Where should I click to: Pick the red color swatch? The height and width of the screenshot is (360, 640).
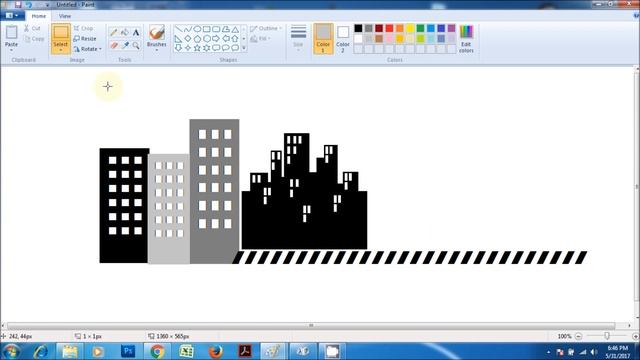click(389, 28)
